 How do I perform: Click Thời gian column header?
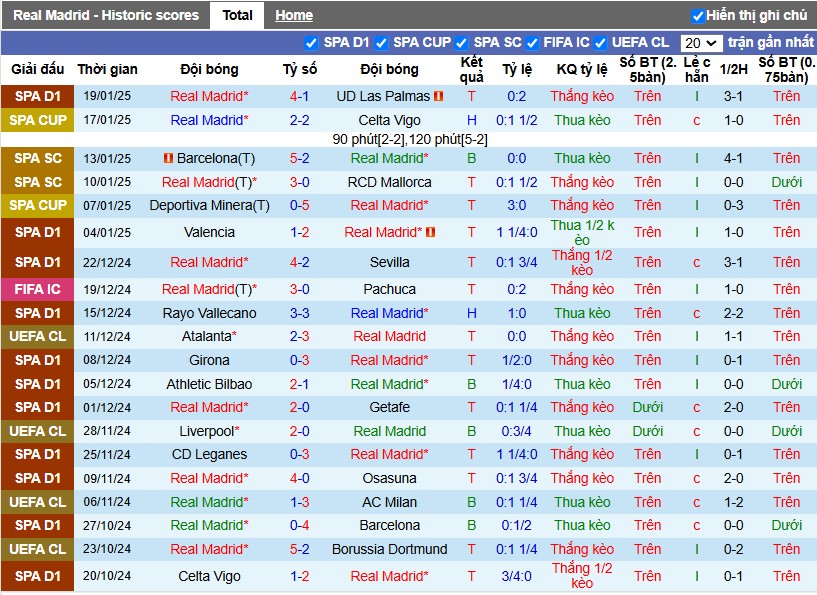[x=107, y=69]
